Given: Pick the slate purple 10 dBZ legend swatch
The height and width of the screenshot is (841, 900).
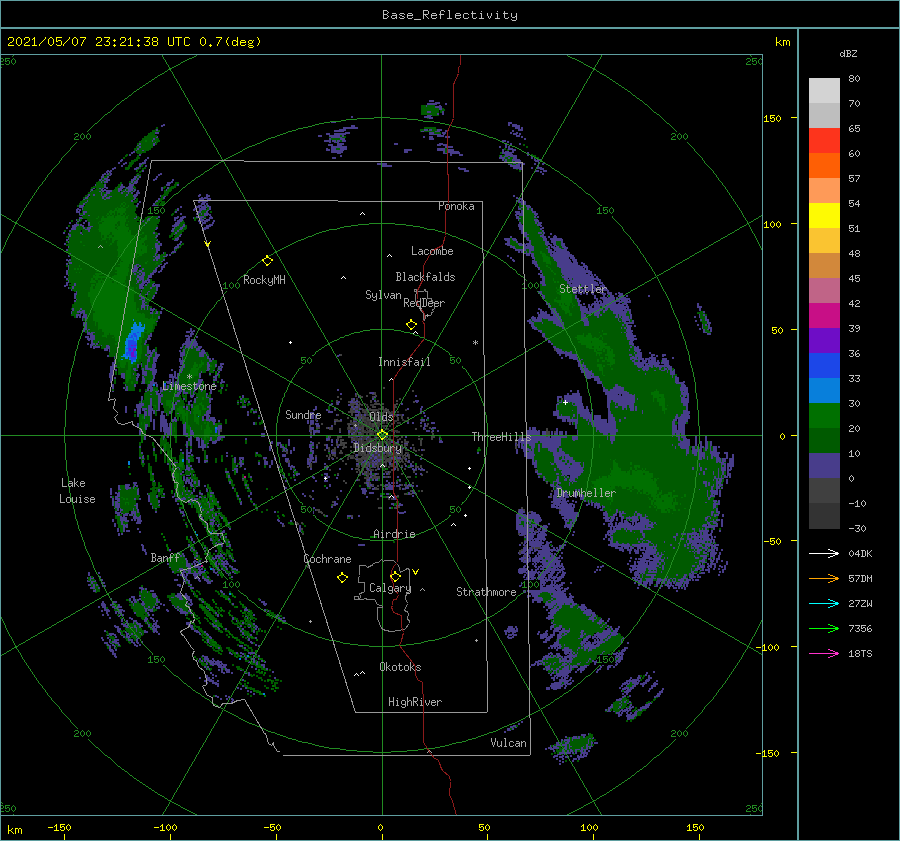Looking at the screenshot, I should click(x=824, y=466).
